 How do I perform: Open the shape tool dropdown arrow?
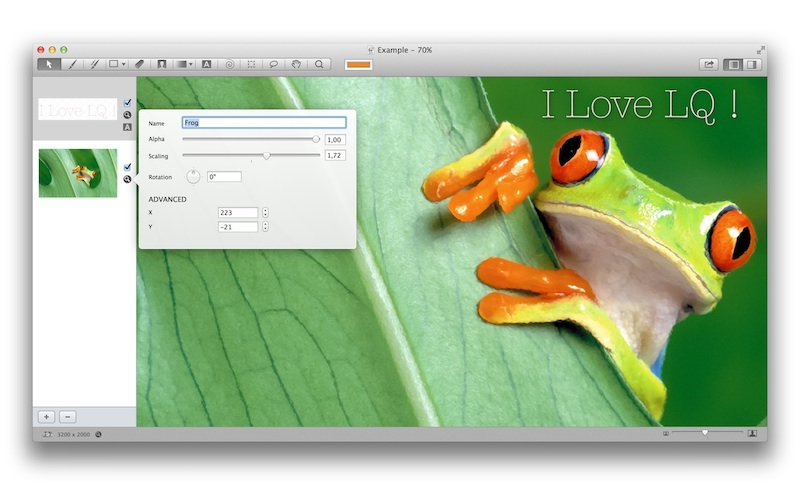point(124,64)
